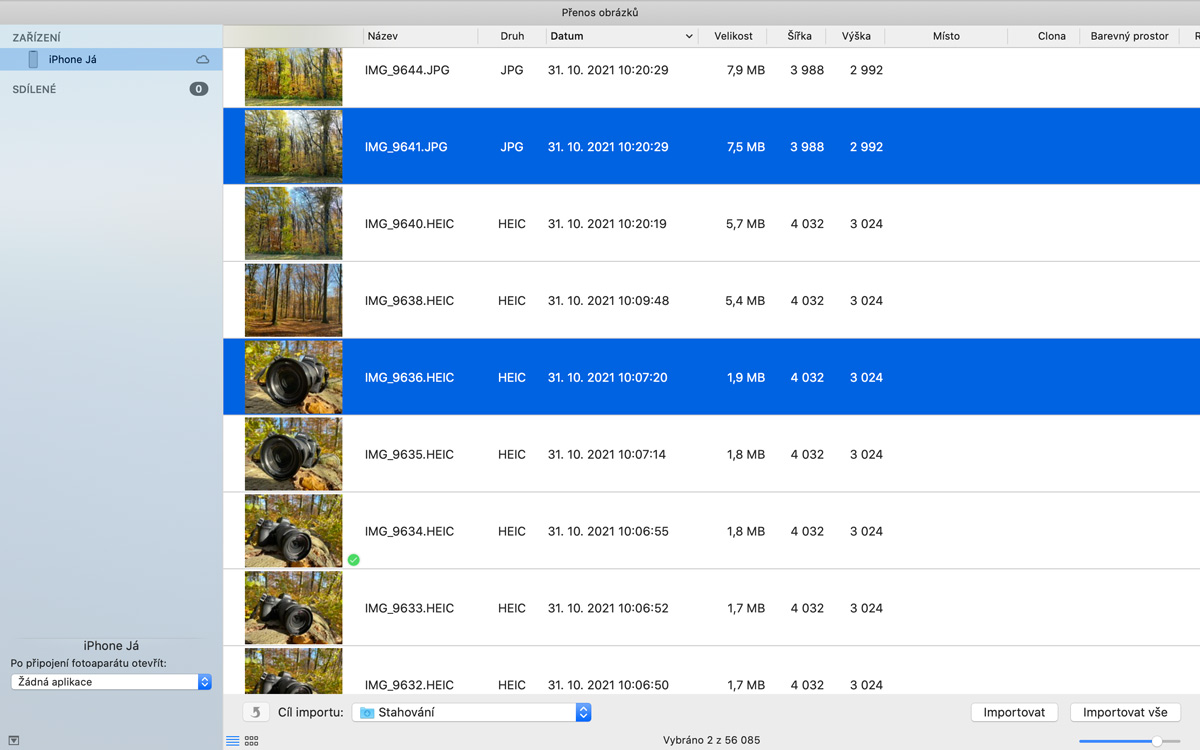Screen dimensions: 1200x750
Task: Select the IMG_9635.HEIC row
Action: (x=600, y=454)
